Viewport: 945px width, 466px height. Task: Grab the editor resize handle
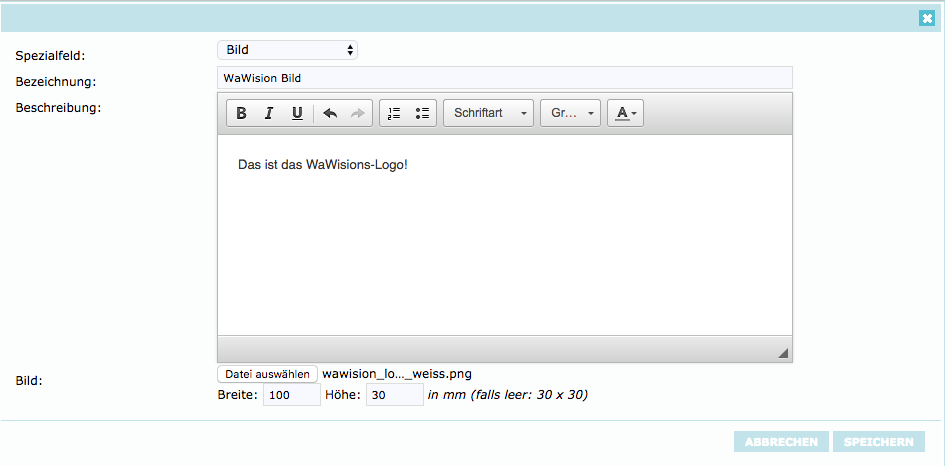[783, 352]
